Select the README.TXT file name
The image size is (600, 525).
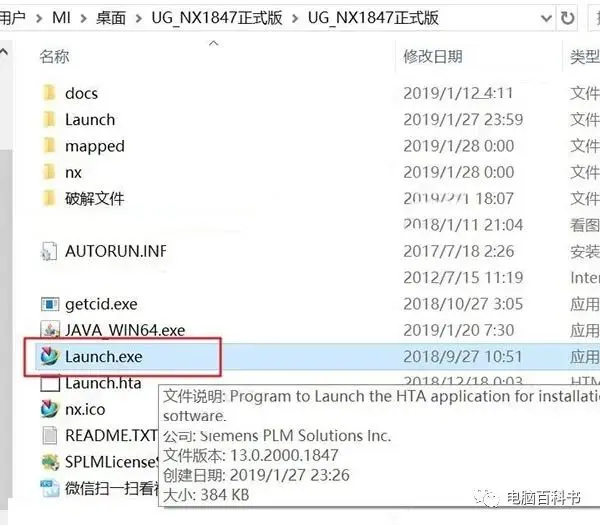(x=111, y=435)
